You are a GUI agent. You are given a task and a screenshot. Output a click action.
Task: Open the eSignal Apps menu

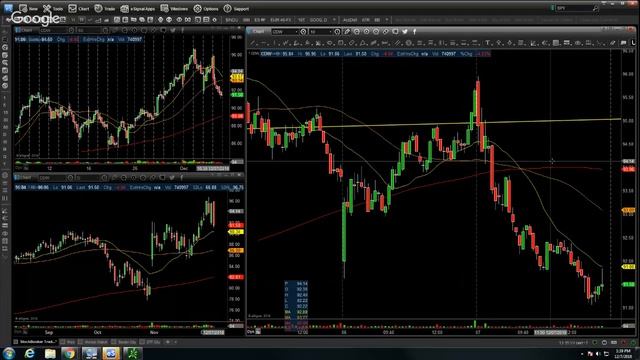point(138,8)
